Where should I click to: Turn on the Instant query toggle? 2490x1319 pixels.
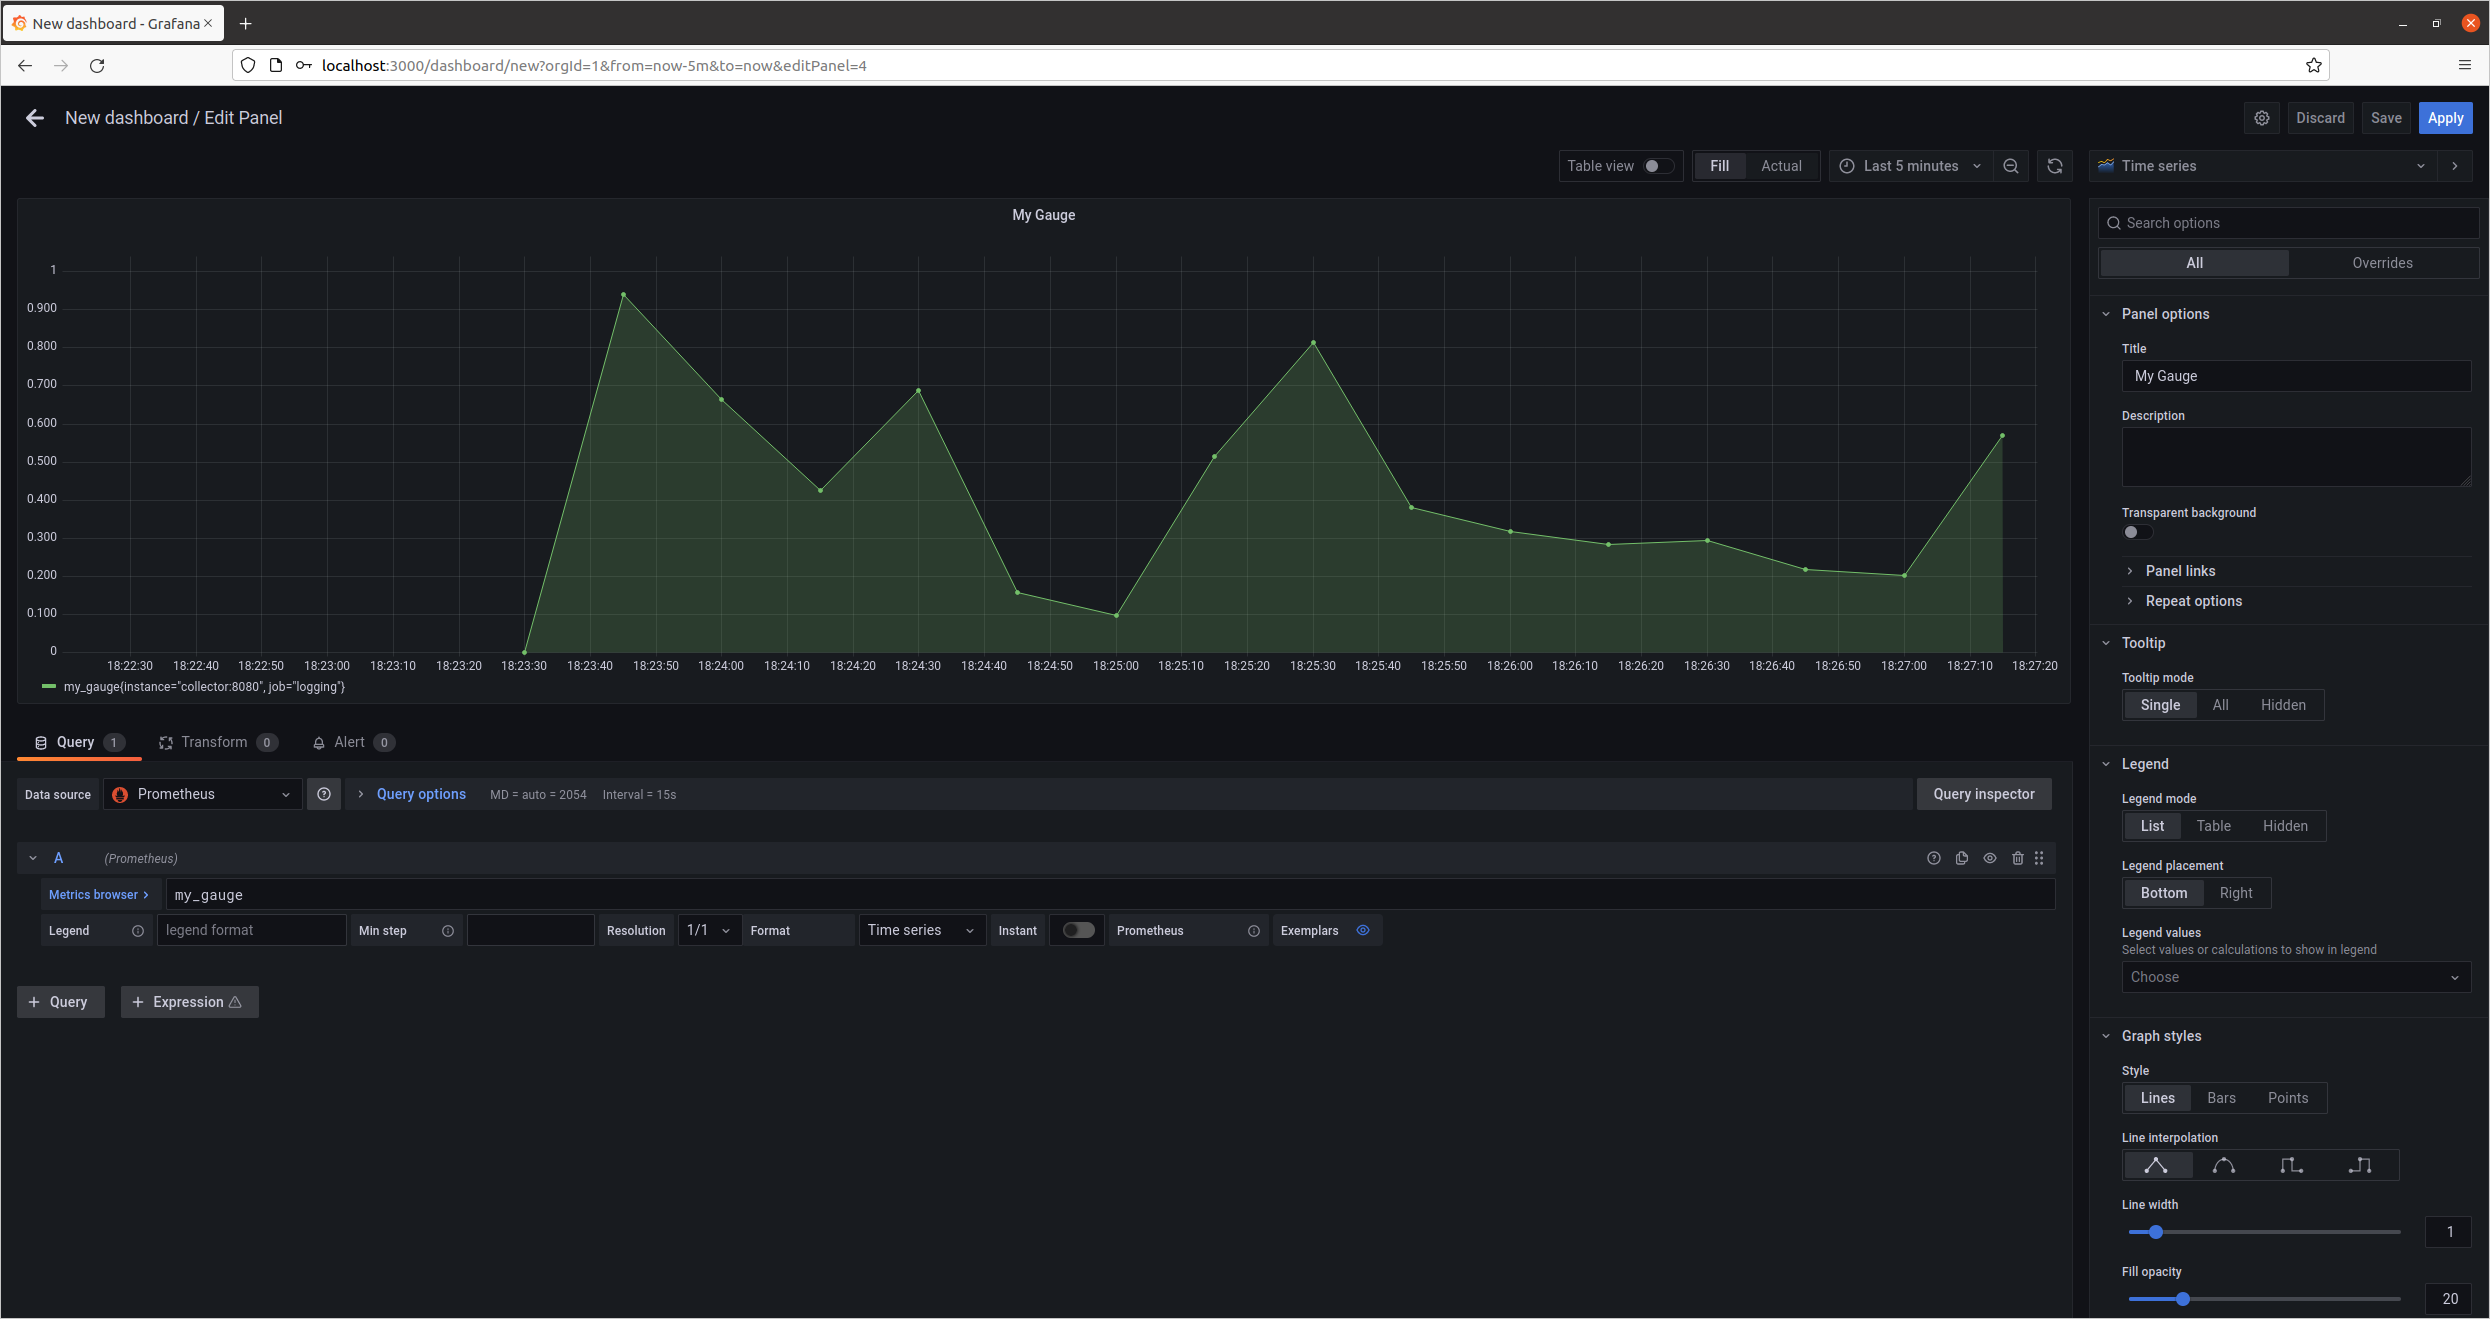[x=1078, y=930]
